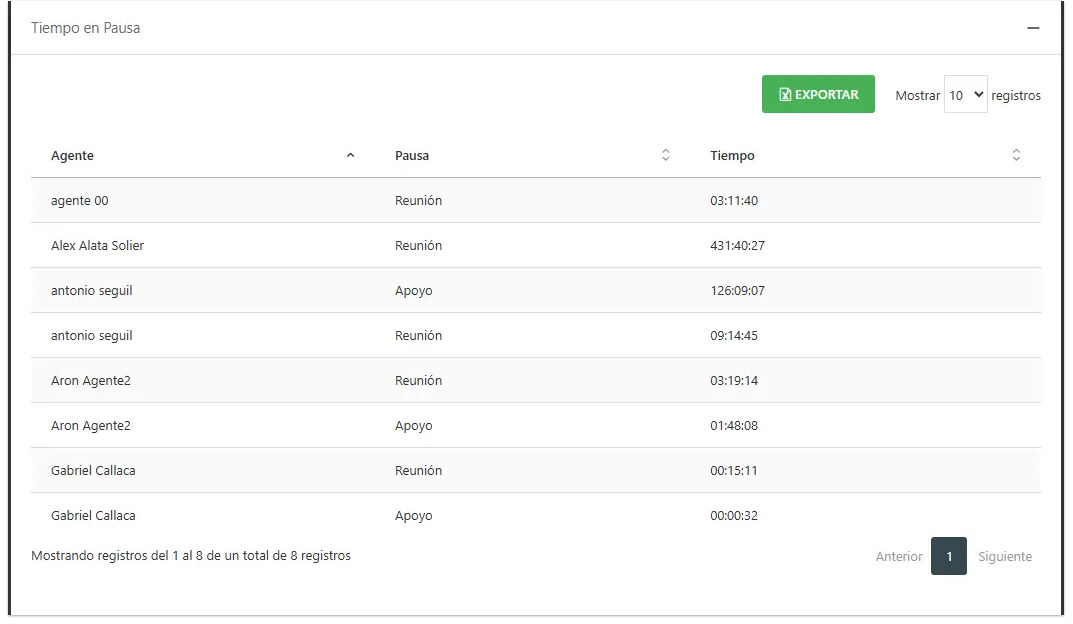This screenshot has width=1073, height=624.
Task: Sort the Pausa column
Action: tap(665, 155)
